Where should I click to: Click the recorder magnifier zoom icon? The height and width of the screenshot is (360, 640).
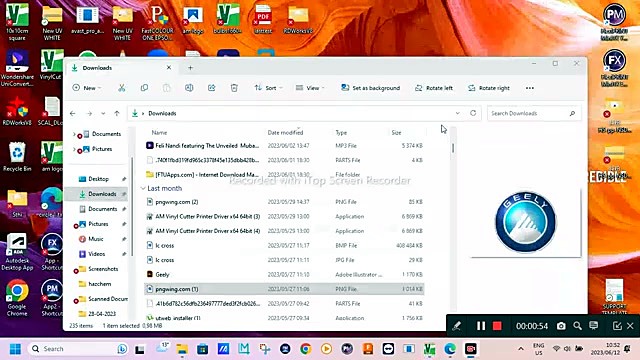[x=577, y=326]
